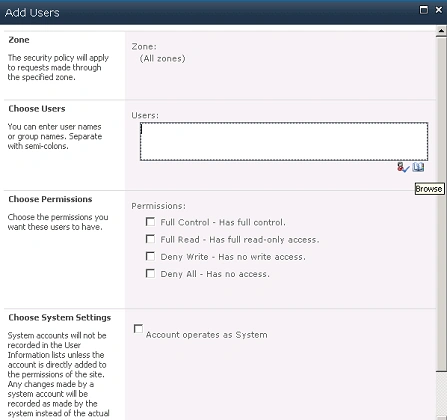Click the "Account operates as System" label text
The height and width of the screenshot is (420, 447).
(207, 335)
